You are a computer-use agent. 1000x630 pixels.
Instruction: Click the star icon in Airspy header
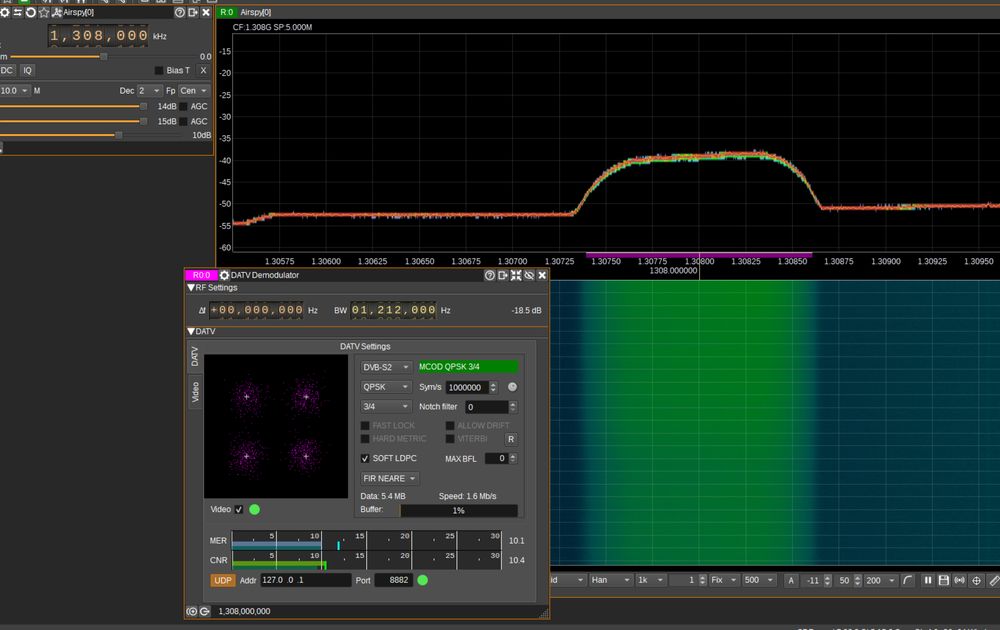click(x=43, y=12)
